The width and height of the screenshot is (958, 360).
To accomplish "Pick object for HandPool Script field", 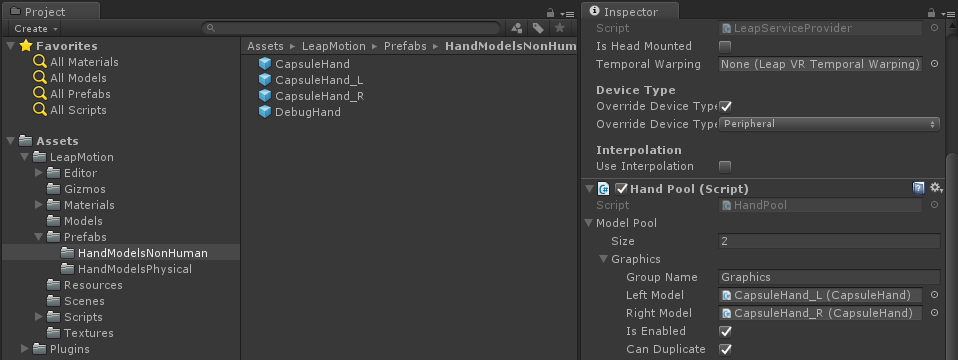I will 934,205.
